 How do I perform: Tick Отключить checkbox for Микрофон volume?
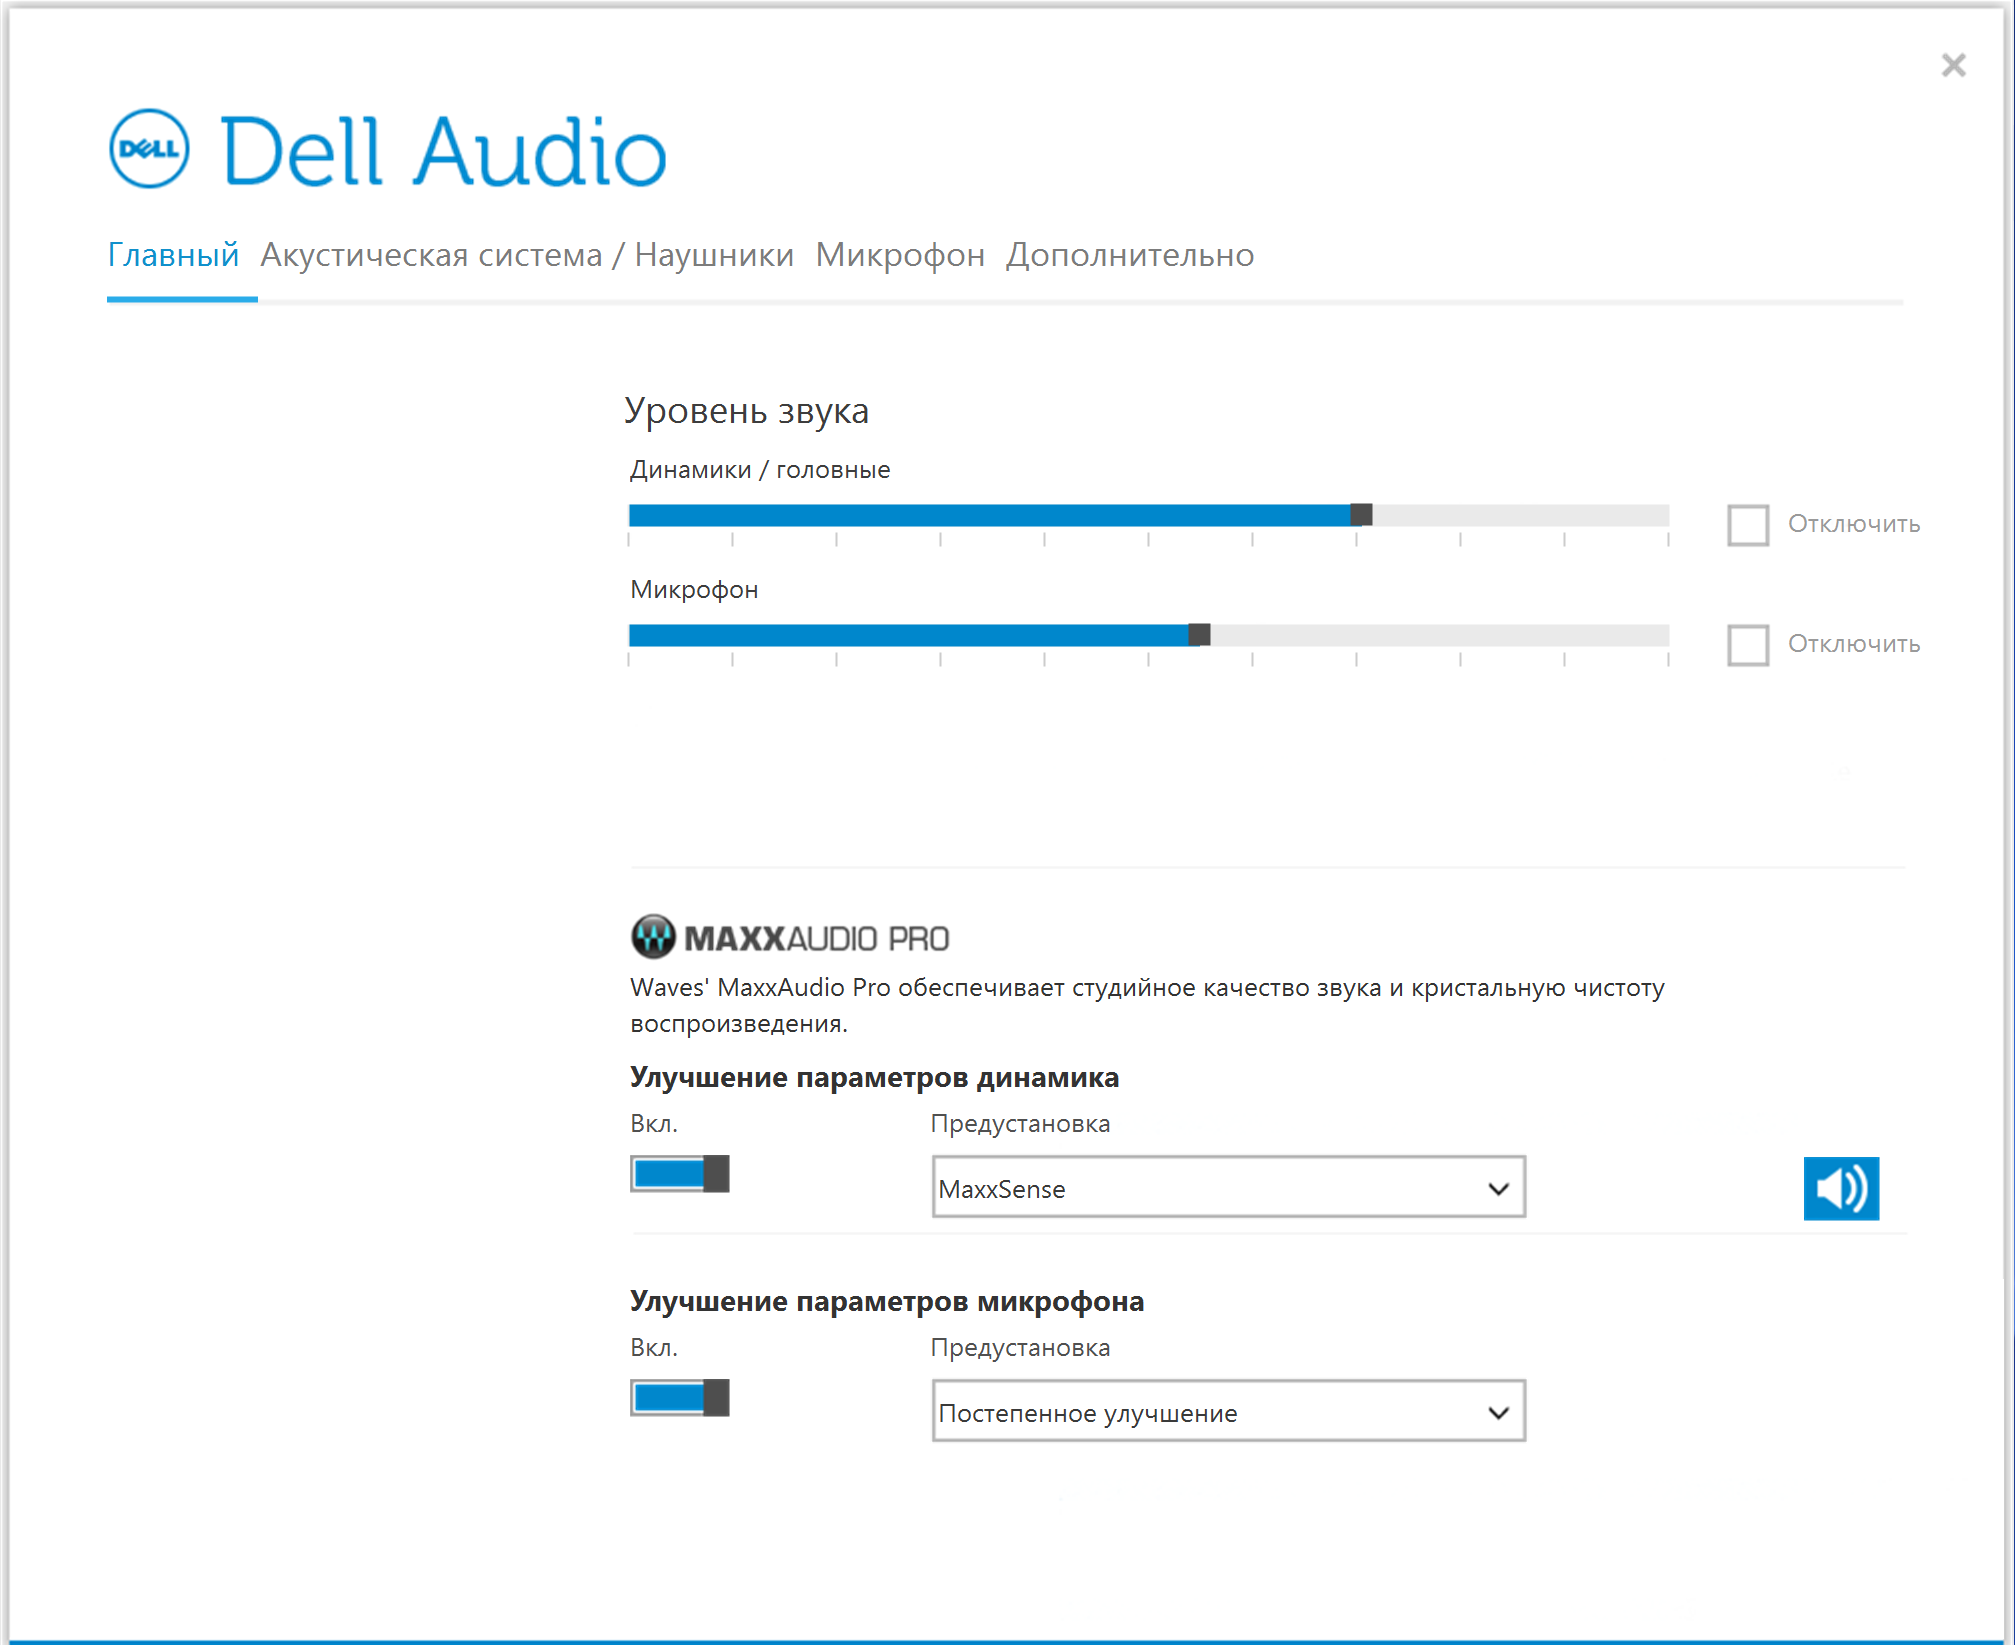click(x=1748, y=644)
